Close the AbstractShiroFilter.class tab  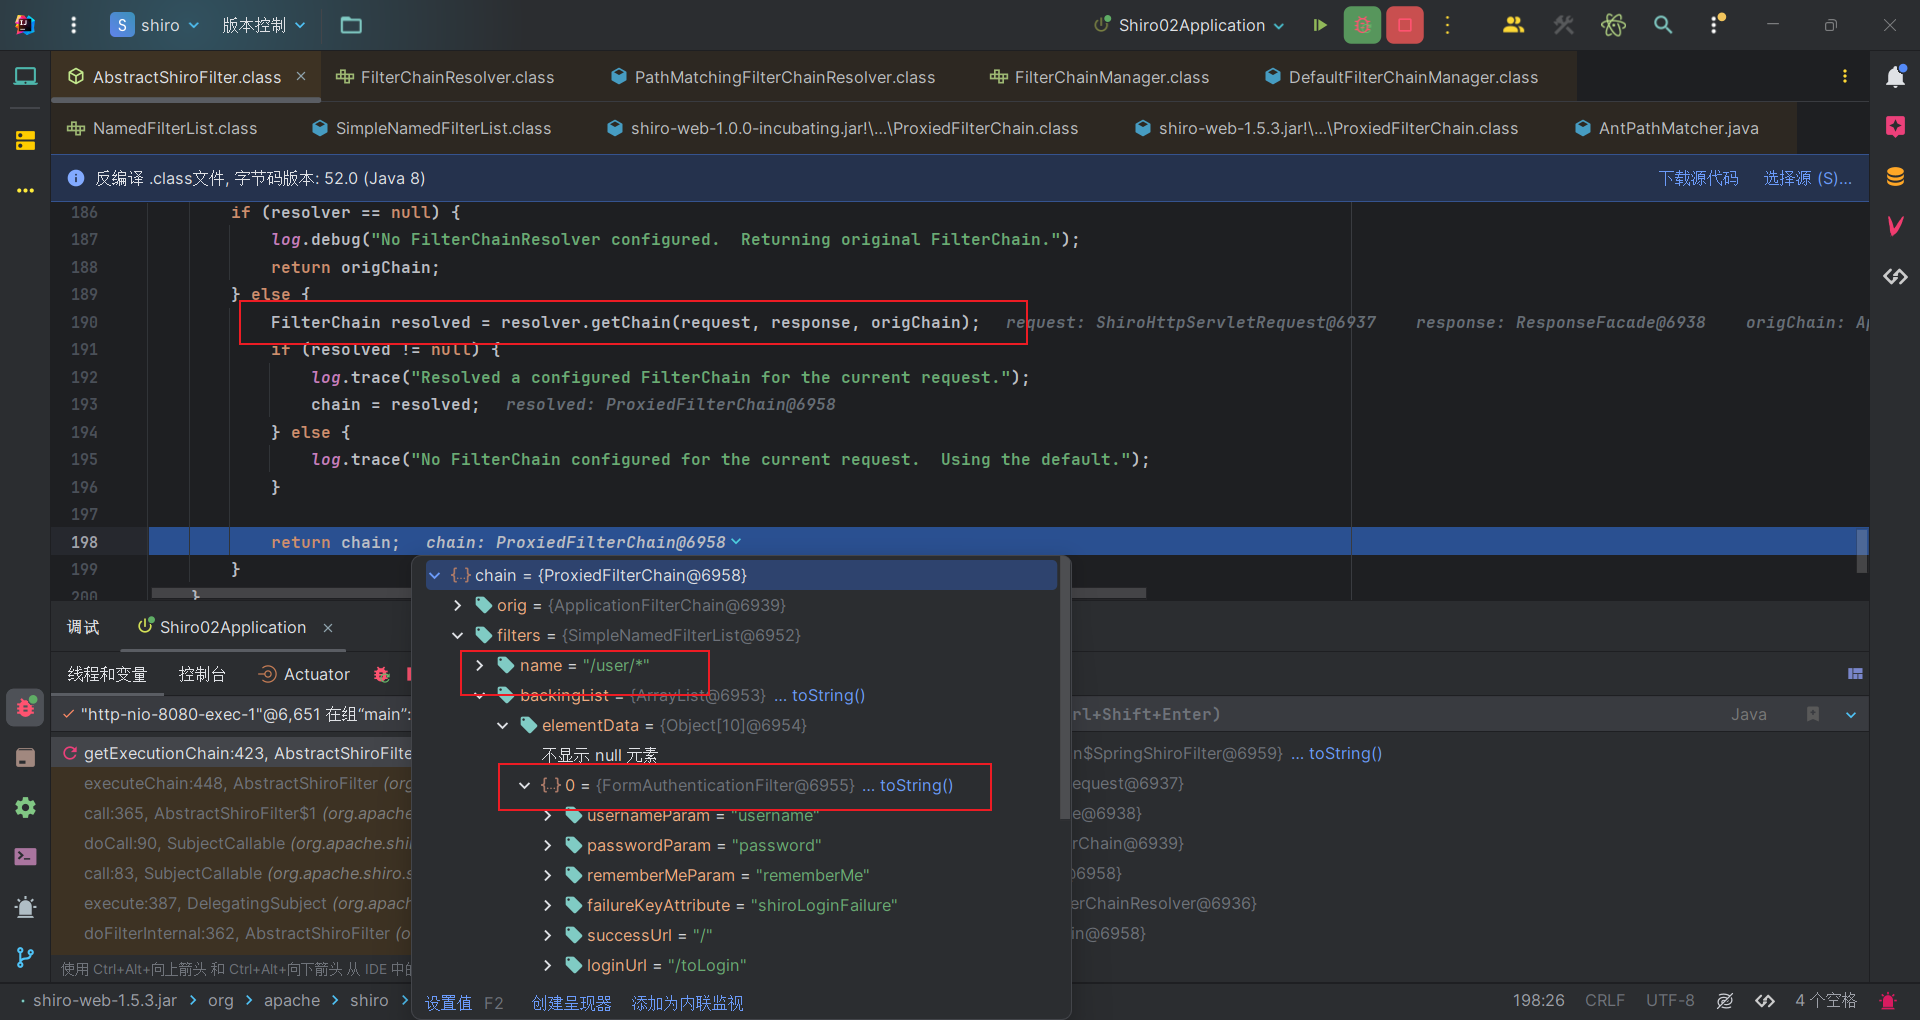301,76
